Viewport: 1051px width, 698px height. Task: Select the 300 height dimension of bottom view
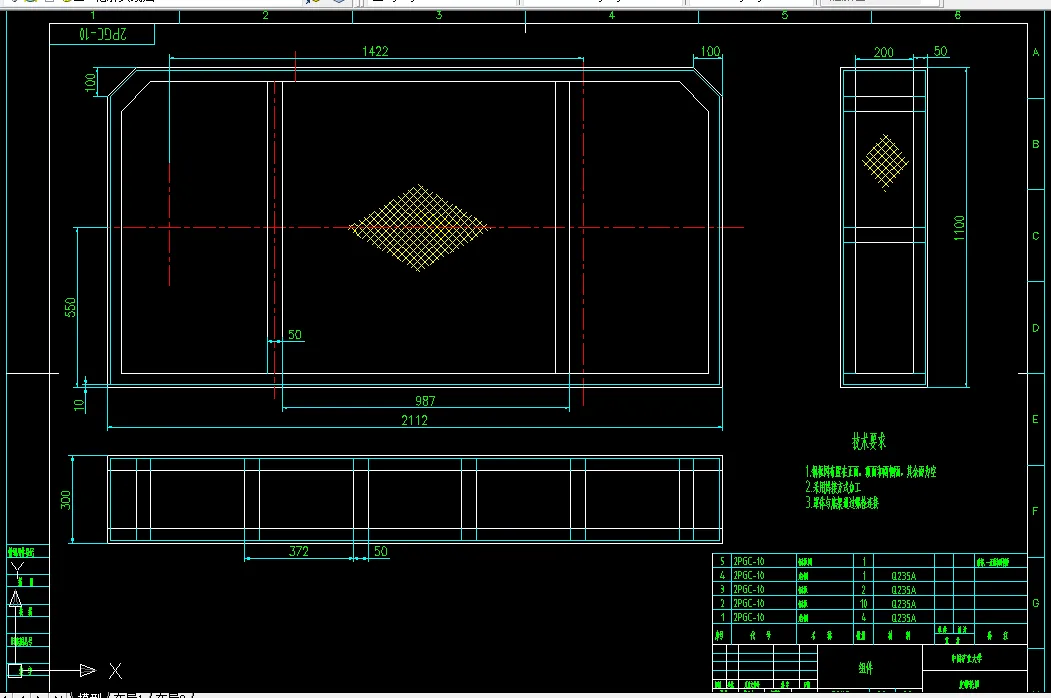tap(66, 500)
